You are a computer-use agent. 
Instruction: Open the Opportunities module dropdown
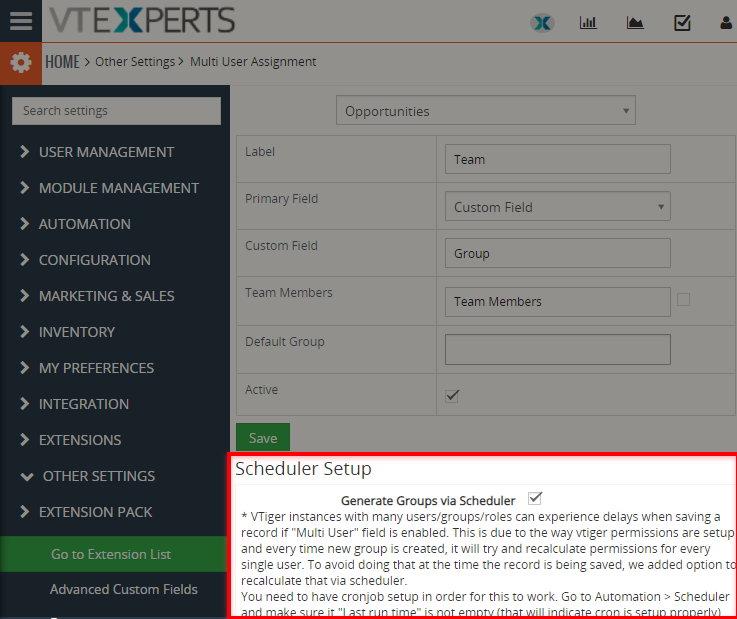coord(486,110)
